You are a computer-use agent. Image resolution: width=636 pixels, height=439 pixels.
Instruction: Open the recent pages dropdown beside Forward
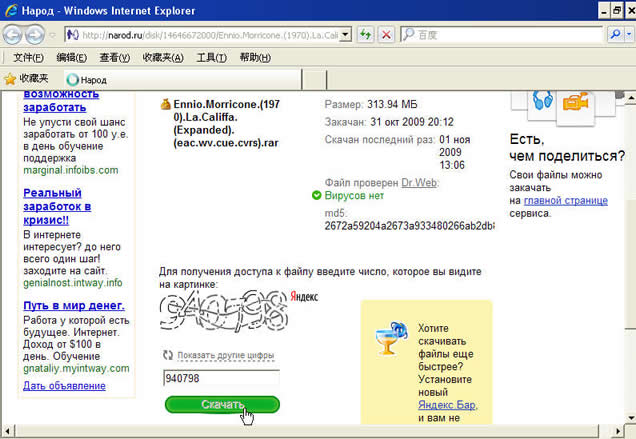[53, 35]
